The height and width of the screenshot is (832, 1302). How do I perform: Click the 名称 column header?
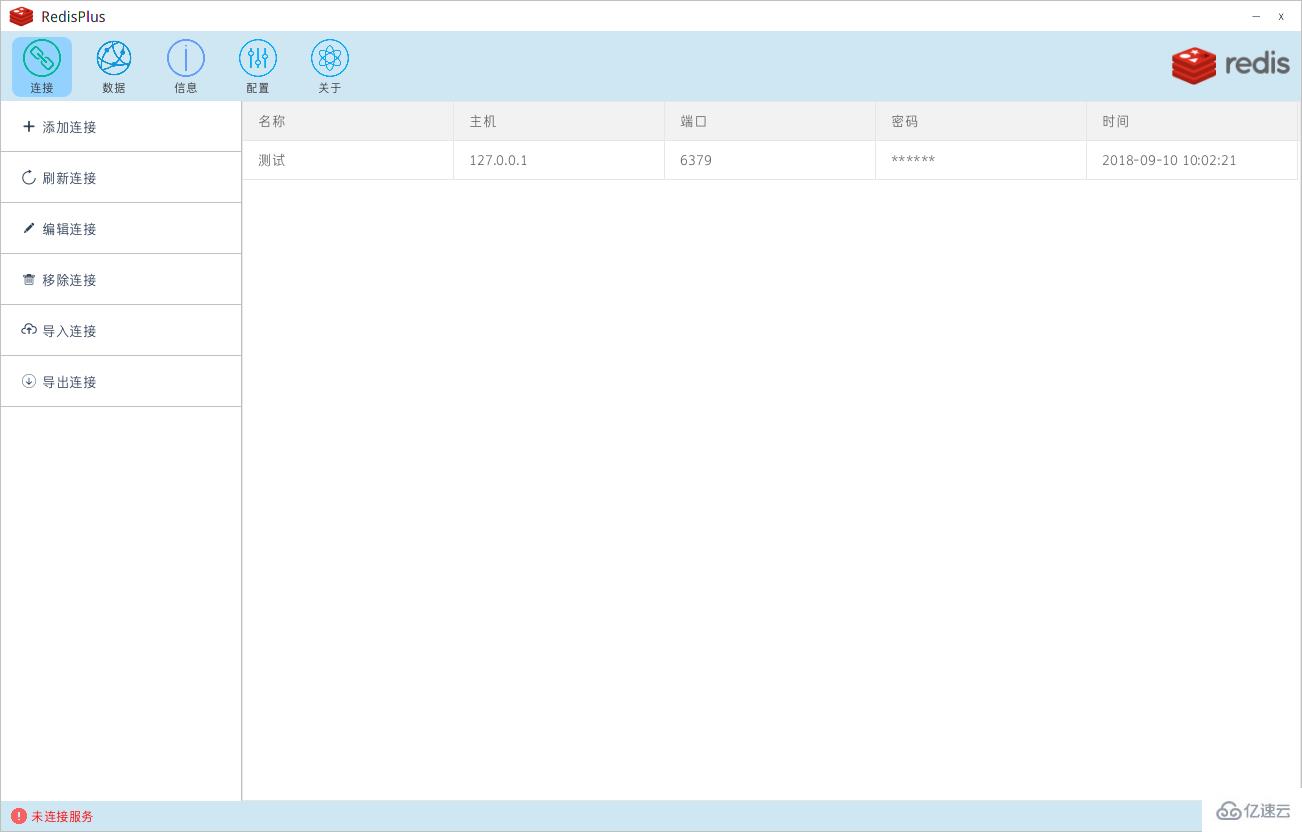click(271, 120)
